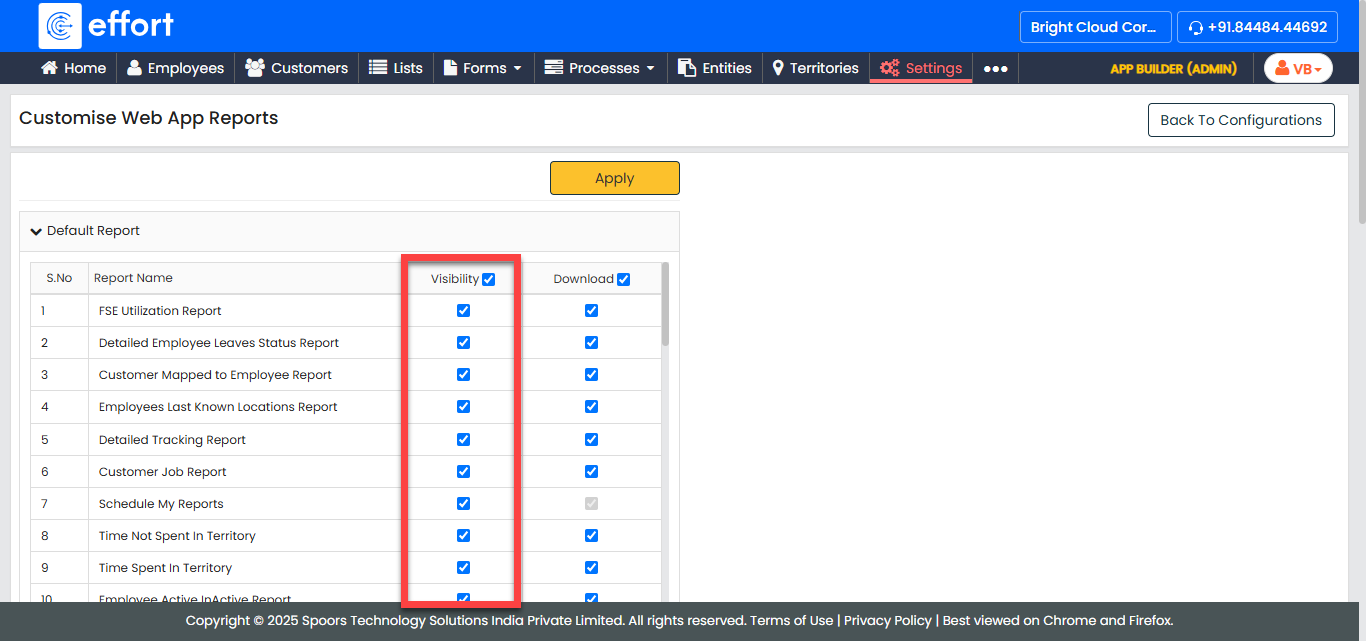Open the Processes dropdown menu
The width and height of the screenshot is (1366, 641).
(599, 68)
